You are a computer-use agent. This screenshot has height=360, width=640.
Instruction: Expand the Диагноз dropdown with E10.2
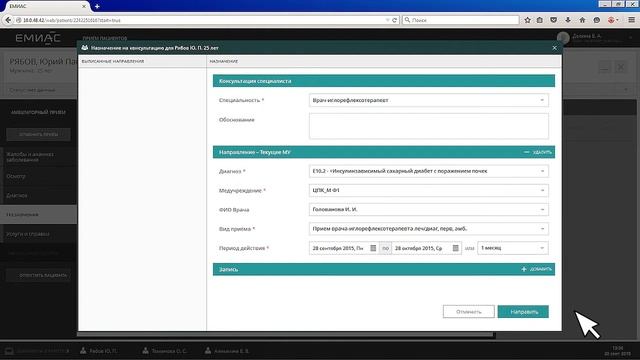[542, 171]
